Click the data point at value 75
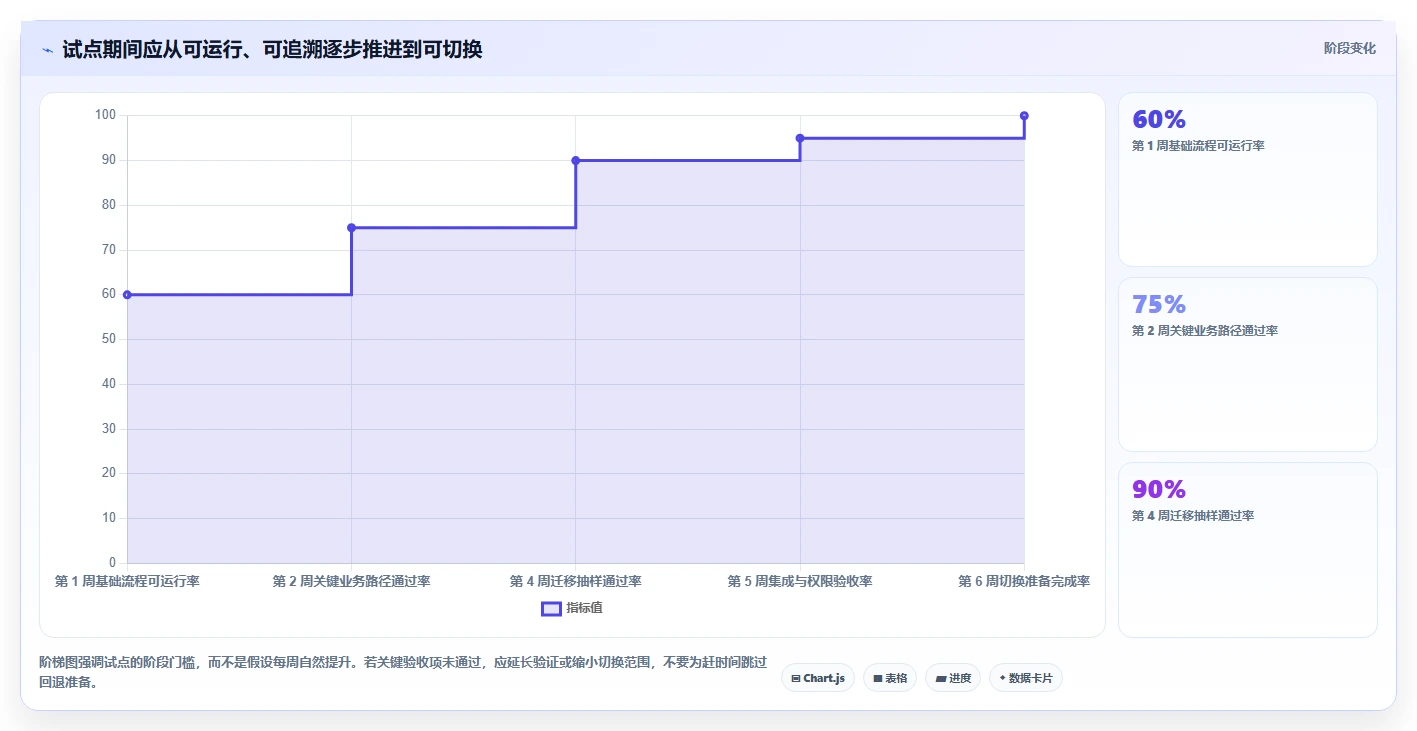1417x731 pixels. (351, 228)
